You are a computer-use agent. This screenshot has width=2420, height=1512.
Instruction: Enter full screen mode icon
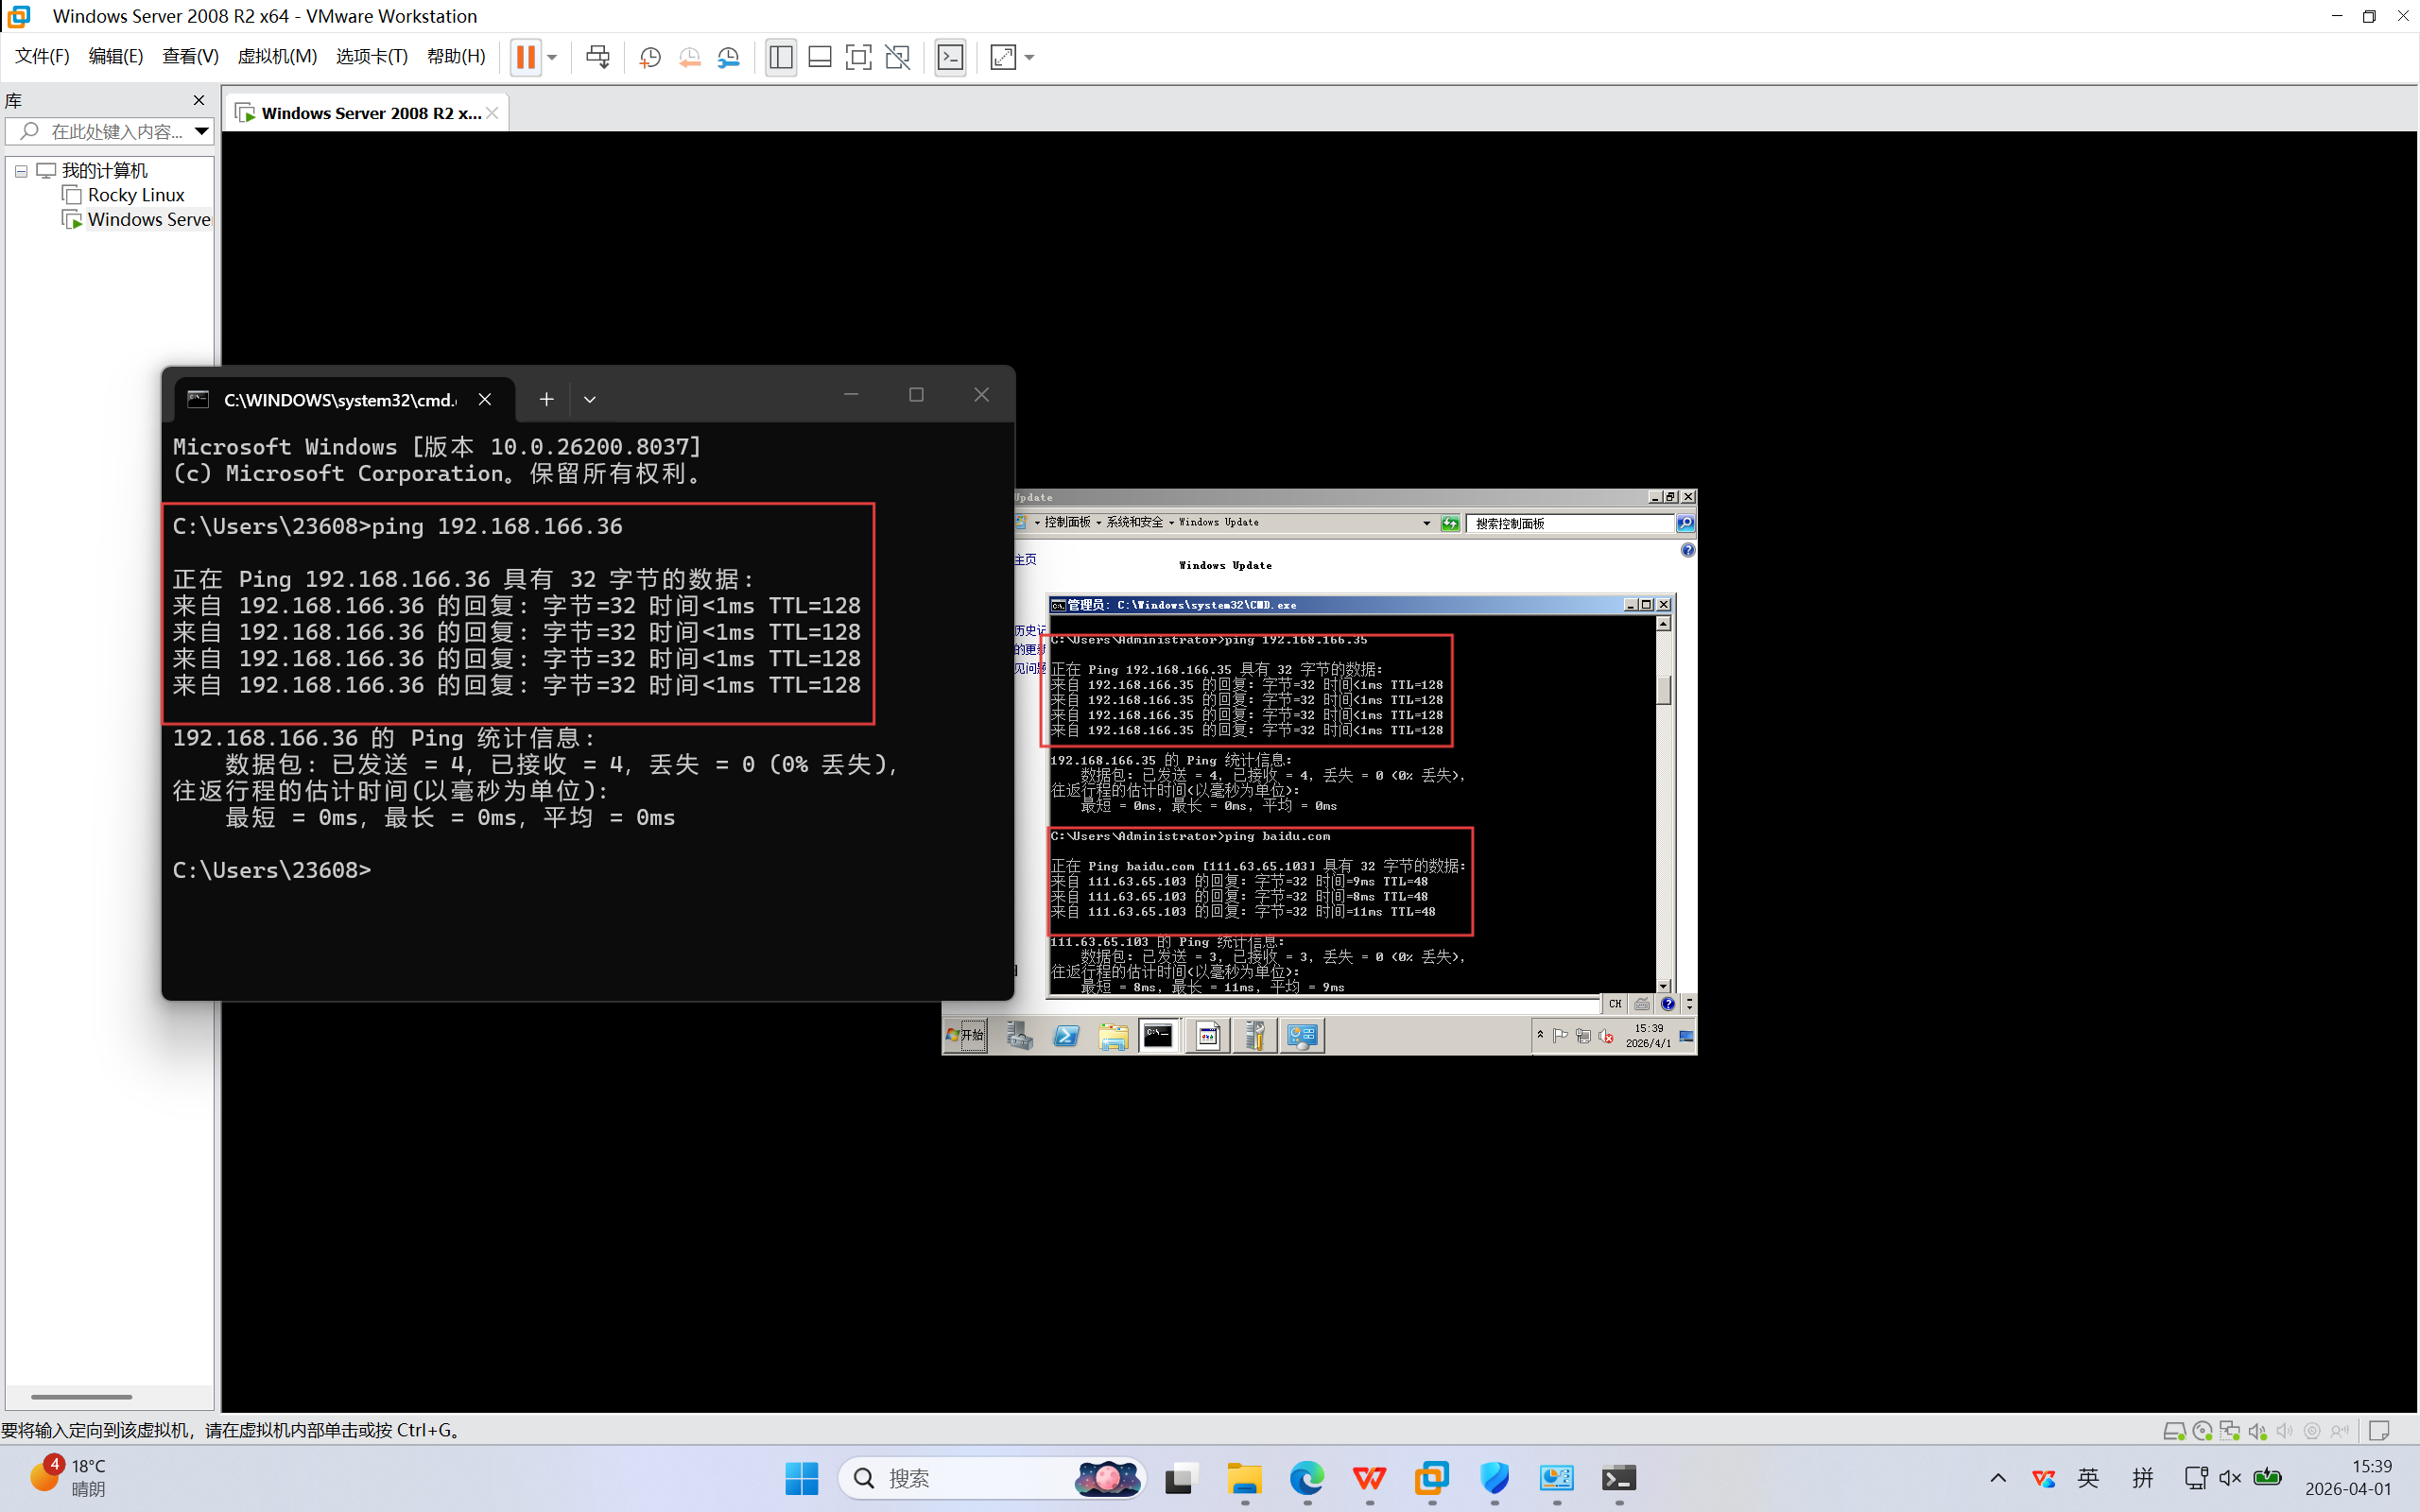[x=858, y=57]
